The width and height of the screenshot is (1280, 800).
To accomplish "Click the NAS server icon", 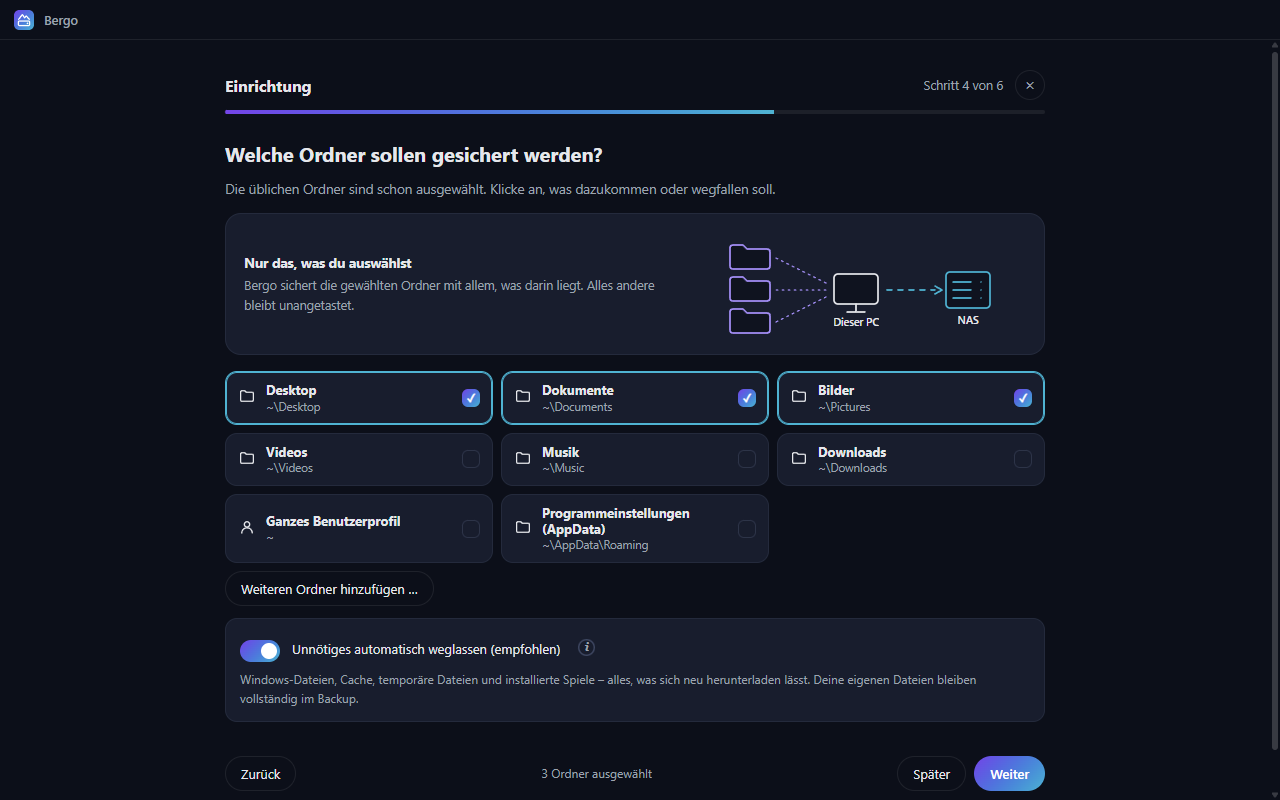I will tap(968, 290).
